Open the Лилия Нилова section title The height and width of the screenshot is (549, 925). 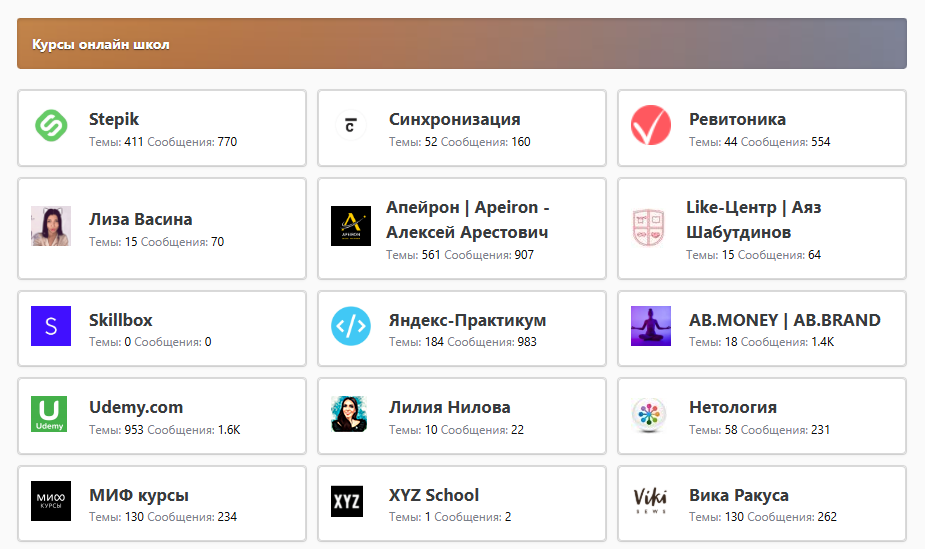click(450, 407)
